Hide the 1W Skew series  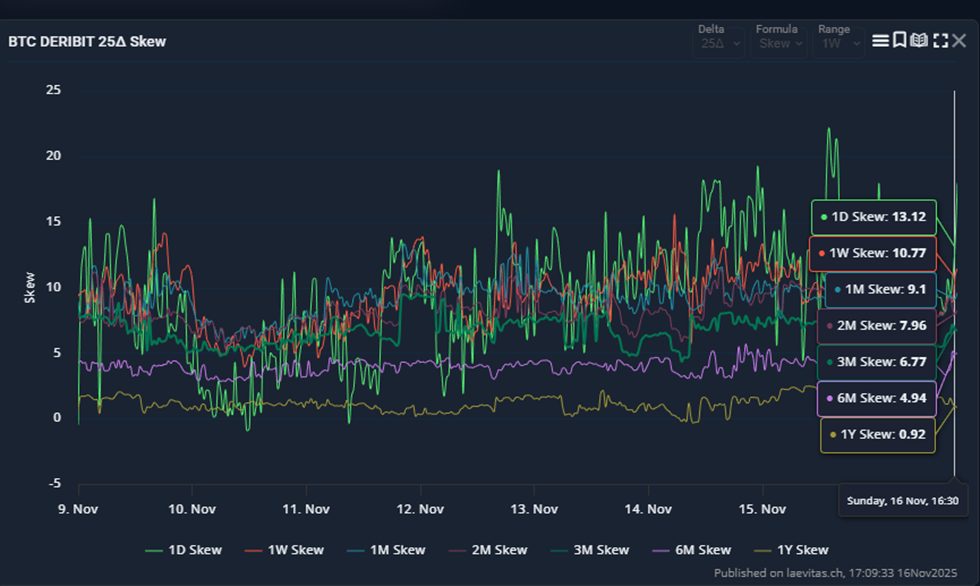point(285,549)
